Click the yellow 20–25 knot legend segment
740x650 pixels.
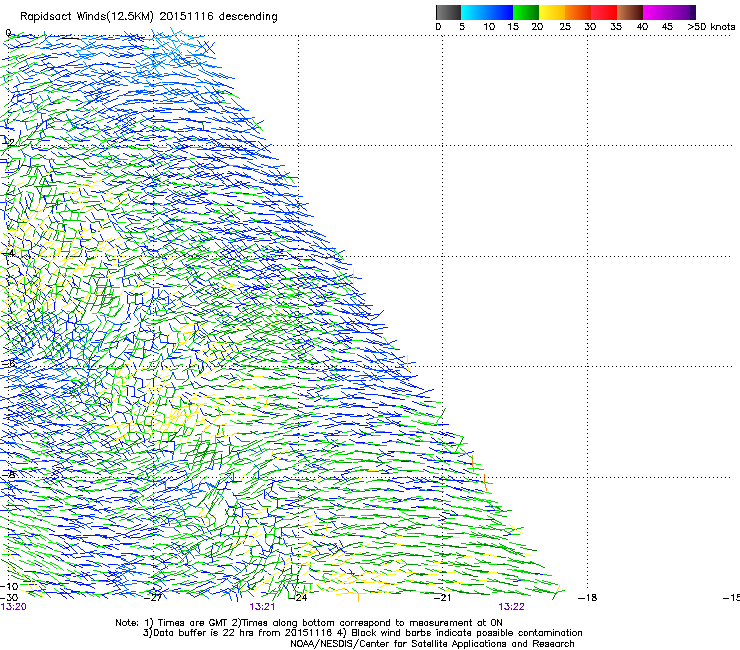[552, 12]
